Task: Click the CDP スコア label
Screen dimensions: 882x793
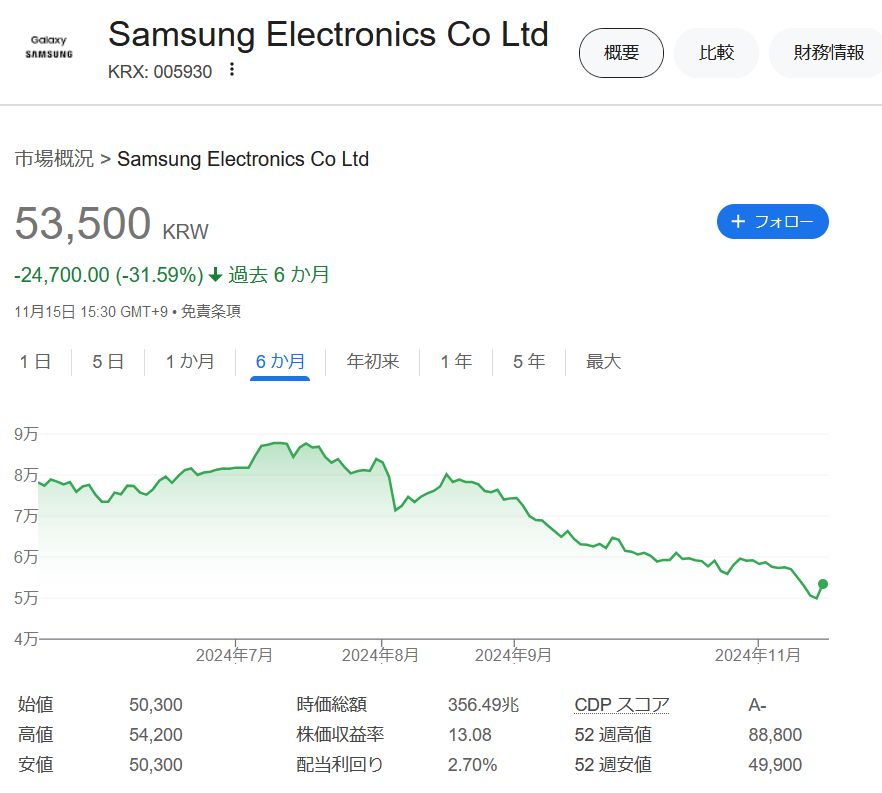Action: pos(621,705)
